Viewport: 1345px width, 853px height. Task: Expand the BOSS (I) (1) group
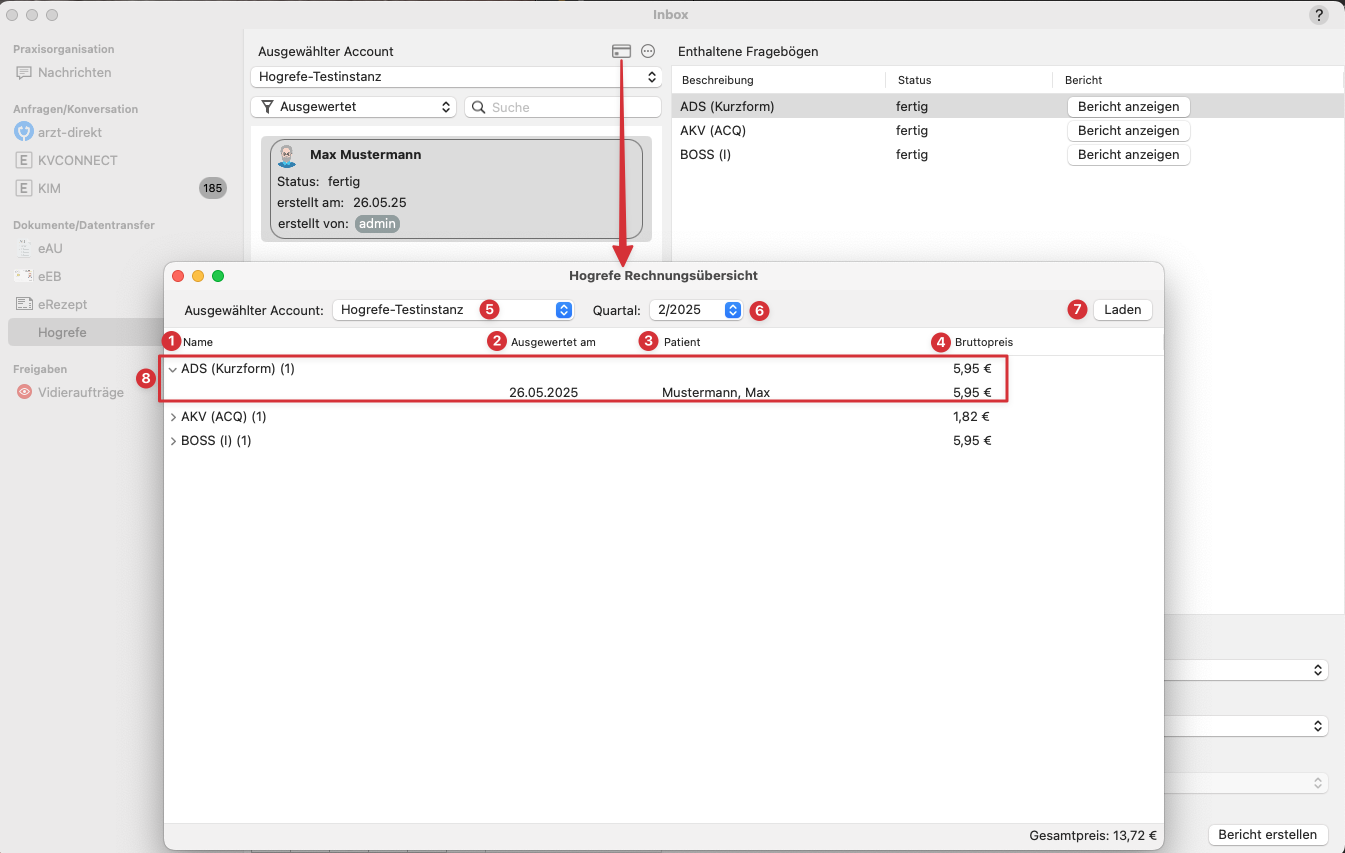point(173,441)
